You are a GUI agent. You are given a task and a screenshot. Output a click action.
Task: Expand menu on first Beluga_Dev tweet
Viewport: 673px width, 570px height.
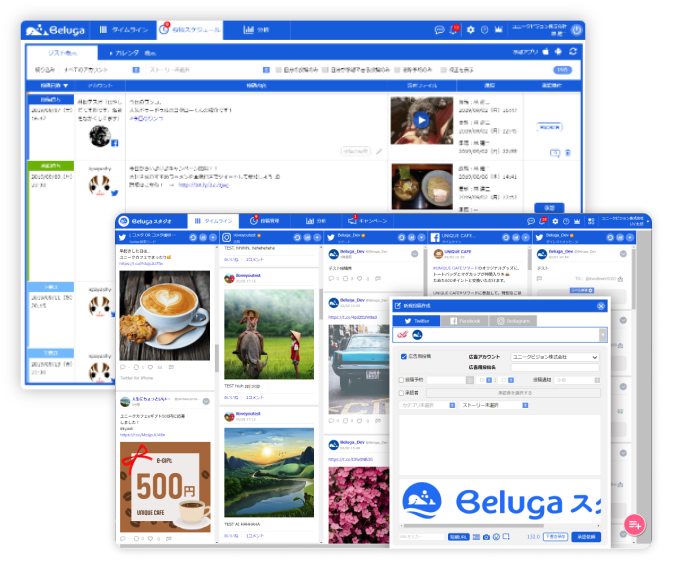click(x=415, y=254)
